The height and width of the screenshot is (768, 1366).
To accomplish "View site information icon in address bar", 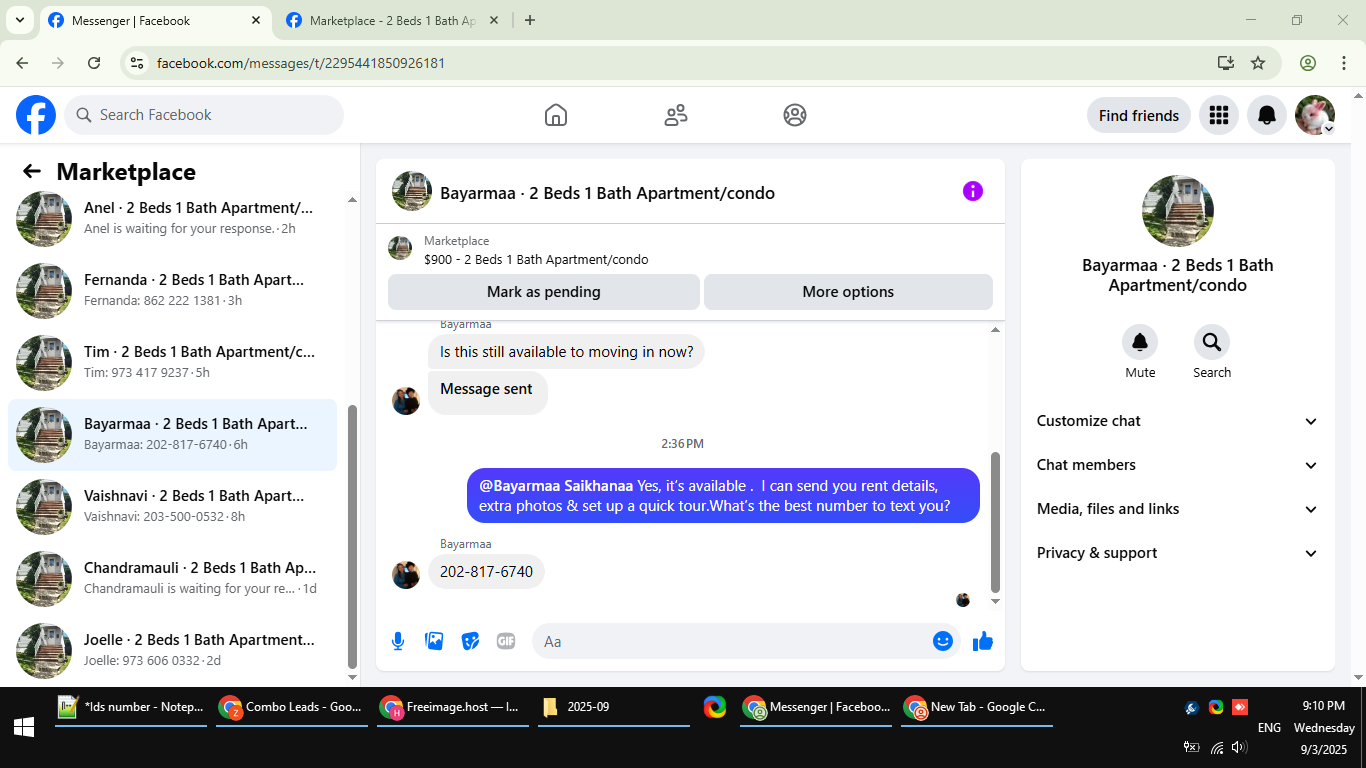I will pos(138,63).
